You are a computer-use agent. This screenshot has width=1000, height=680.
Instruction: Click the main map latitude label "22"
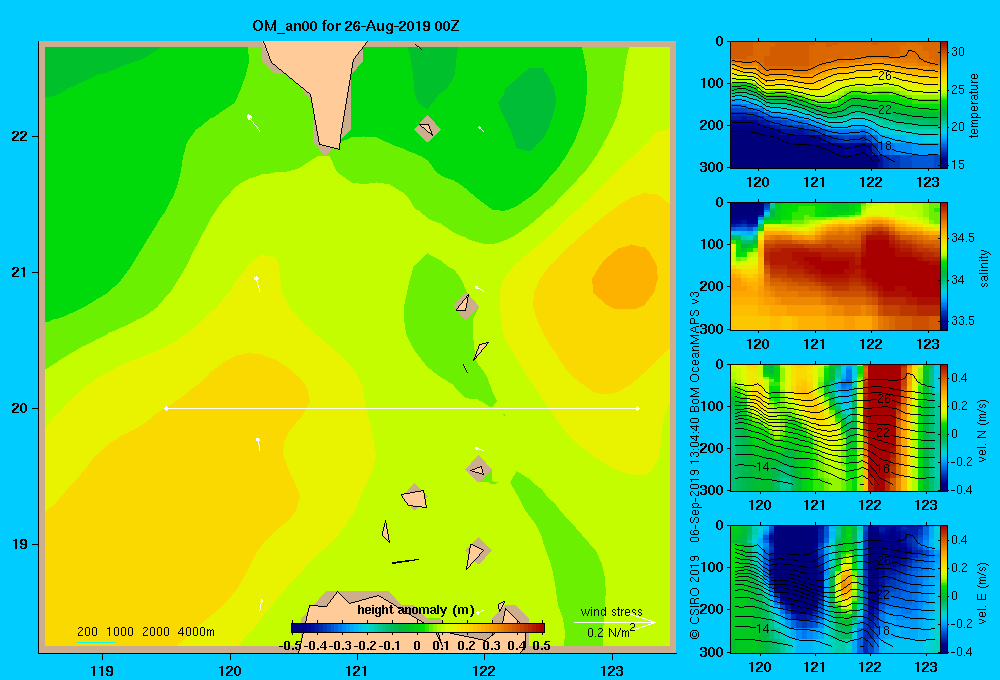pos(20,137)
